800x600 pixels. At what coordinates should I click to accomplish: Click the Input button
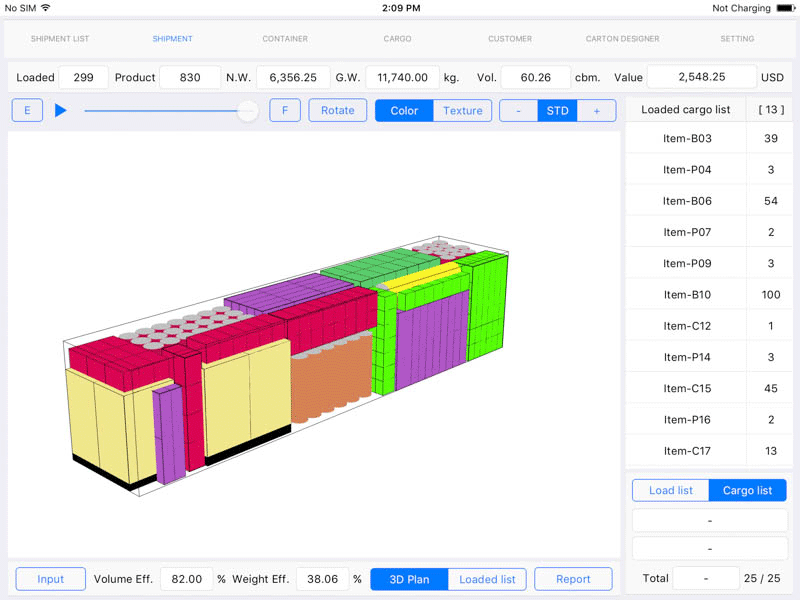(50, 579)
